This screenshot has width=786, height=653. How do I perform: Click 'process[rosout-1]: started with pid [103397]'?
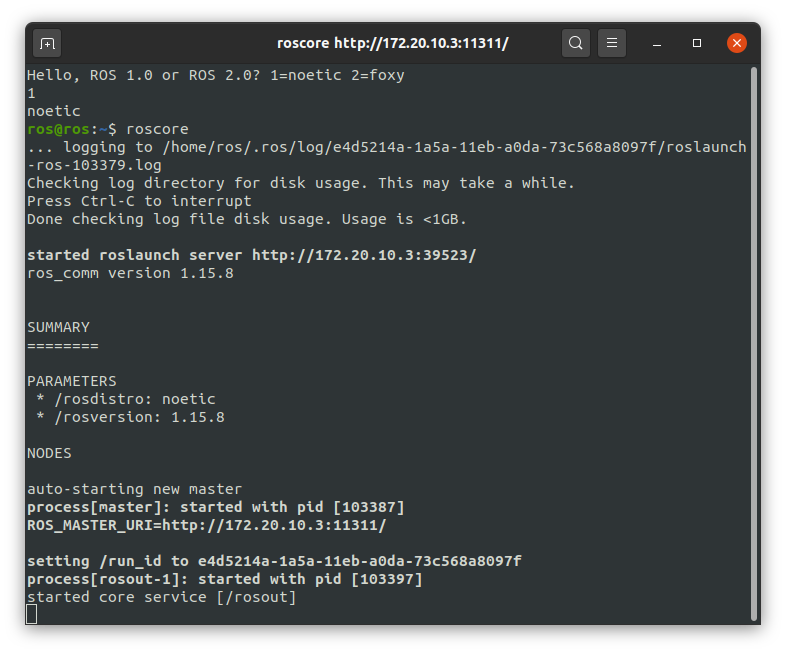[225, 579]
